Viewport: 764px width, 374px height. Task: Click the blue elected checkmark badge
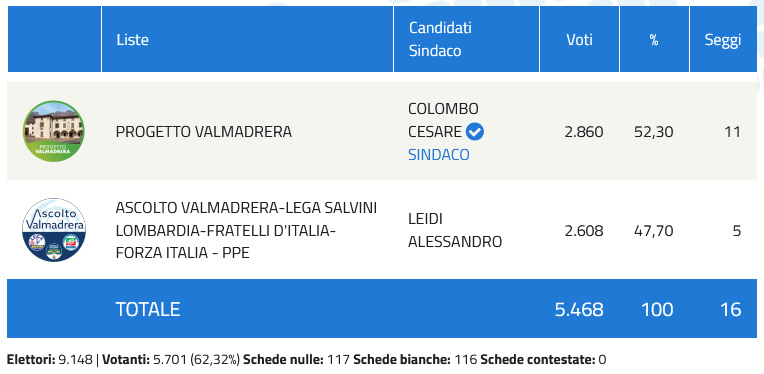pos(475,131)
